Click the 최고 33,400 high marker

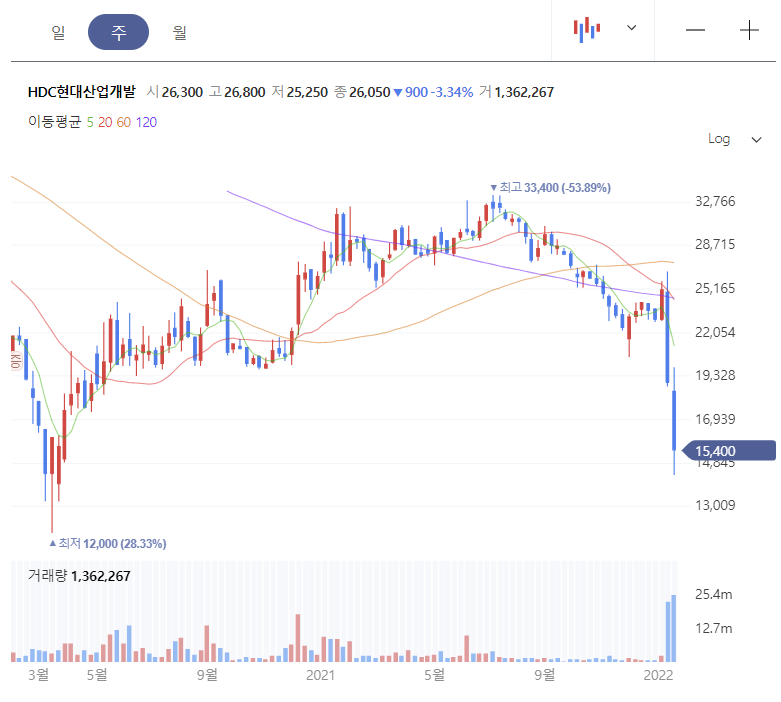tap(550, 188)
